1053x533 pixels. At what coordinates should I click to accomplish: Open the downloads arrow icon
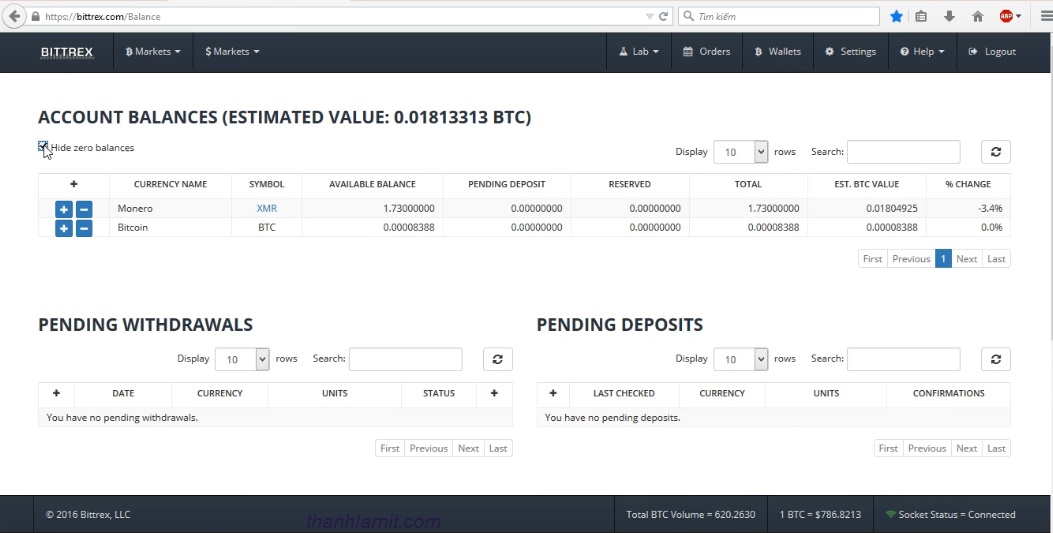pyautogui.click(x=949, y=16)
